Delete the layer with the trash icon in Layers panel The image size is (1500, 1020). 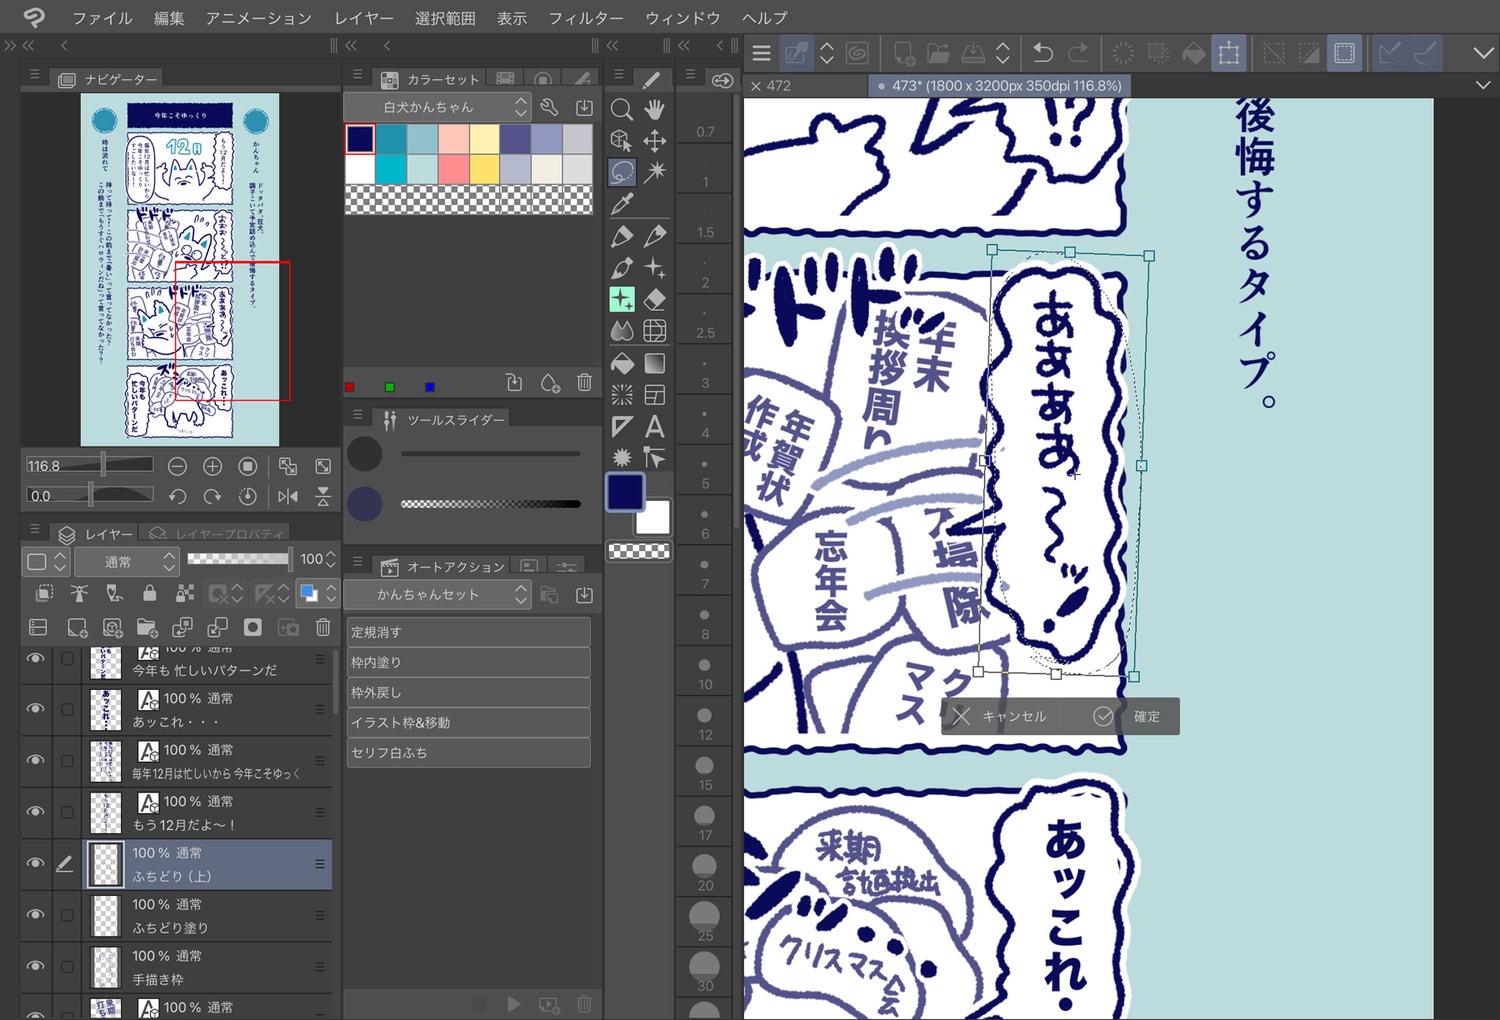[x=323, y=627]
